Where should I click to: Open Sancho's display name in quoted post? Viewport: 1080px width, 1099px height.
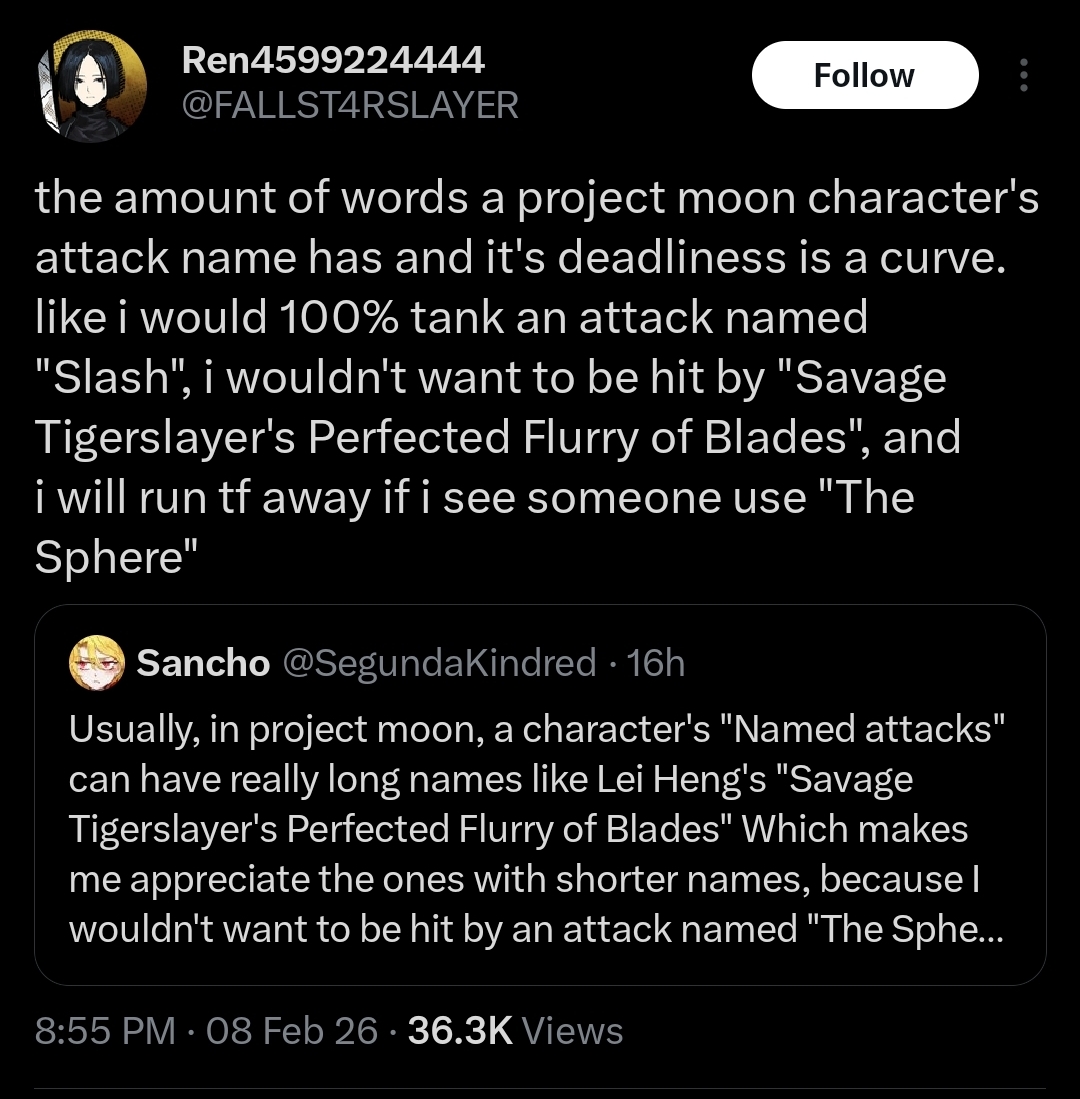pyautogui.click(x=203, y=663)
